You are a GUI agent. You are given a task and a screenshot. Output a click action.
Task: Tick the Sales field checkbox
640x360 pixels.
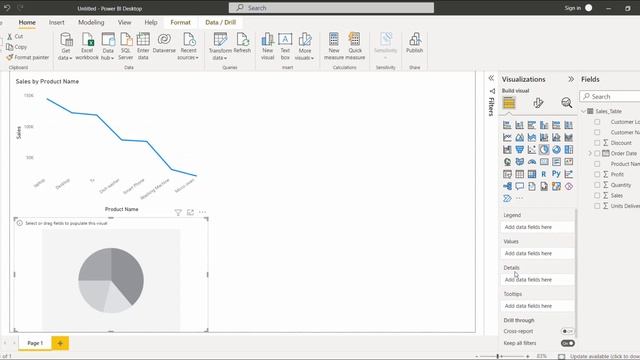597,196
